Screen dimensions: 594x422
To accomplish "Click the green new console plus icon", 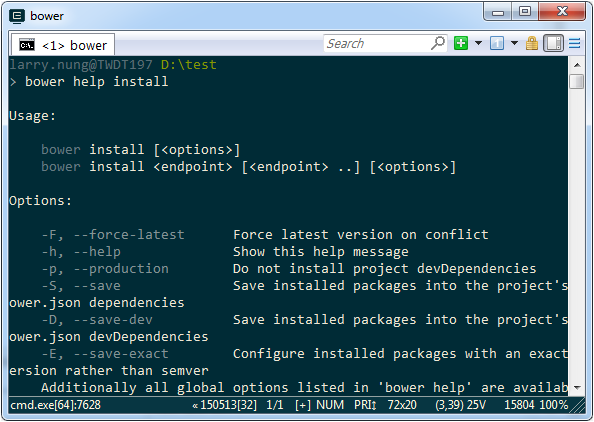I will [x=461, y=43].
